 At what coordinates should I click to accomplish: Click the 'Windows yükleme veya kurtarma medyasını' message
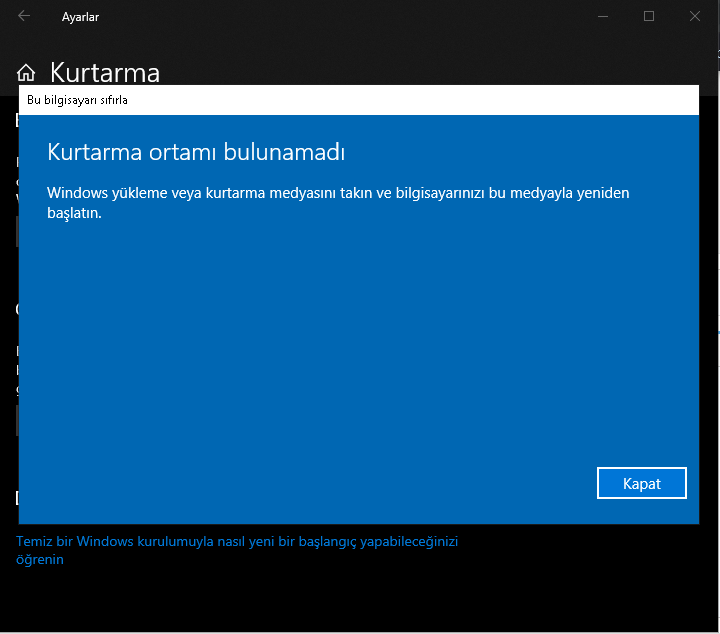coord(338,202)
